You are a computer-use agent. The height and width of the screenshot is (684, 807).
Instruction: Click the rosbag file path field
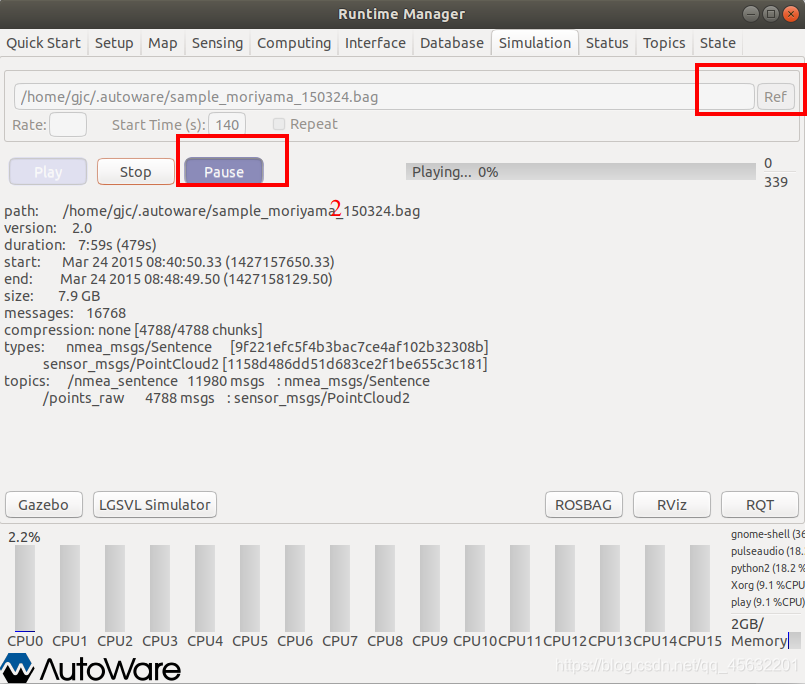pos(384,97)
